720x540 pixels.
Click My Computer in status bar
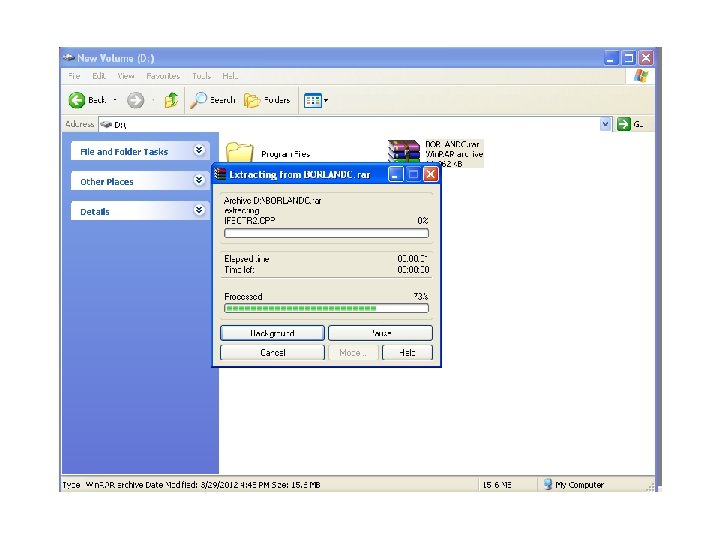tap(574, 484)
